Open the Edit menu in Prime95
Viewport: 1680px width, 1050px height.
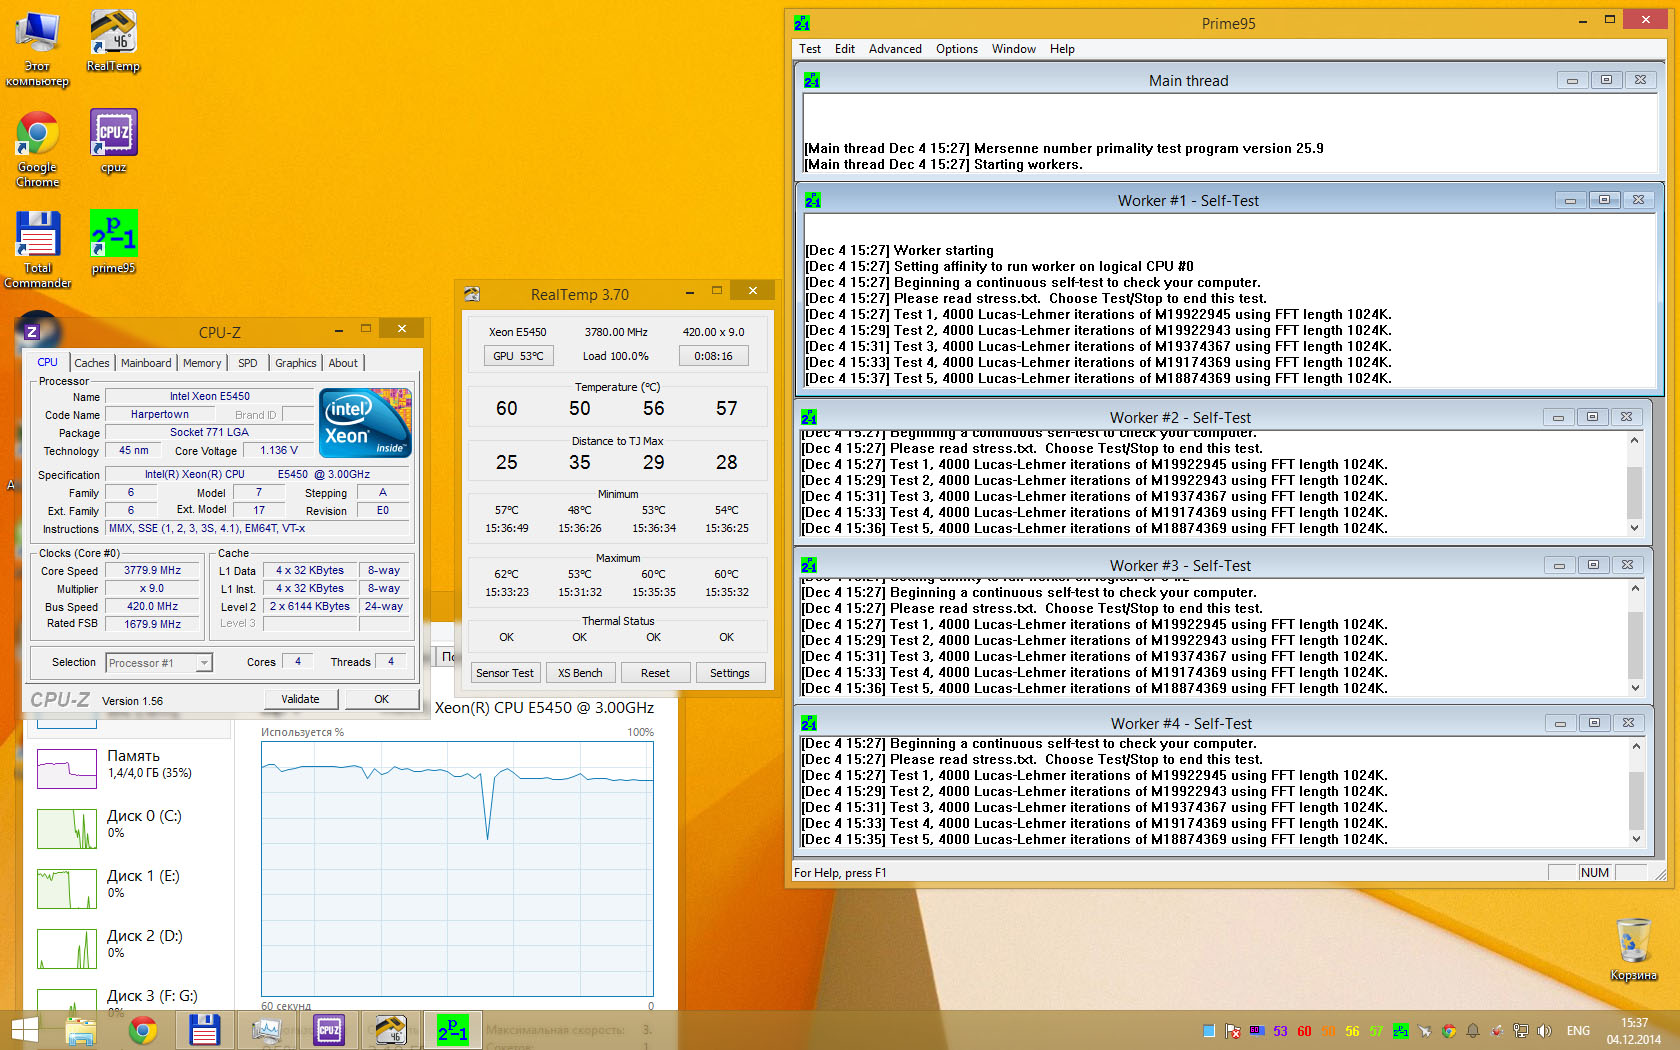tap(845, 49)
